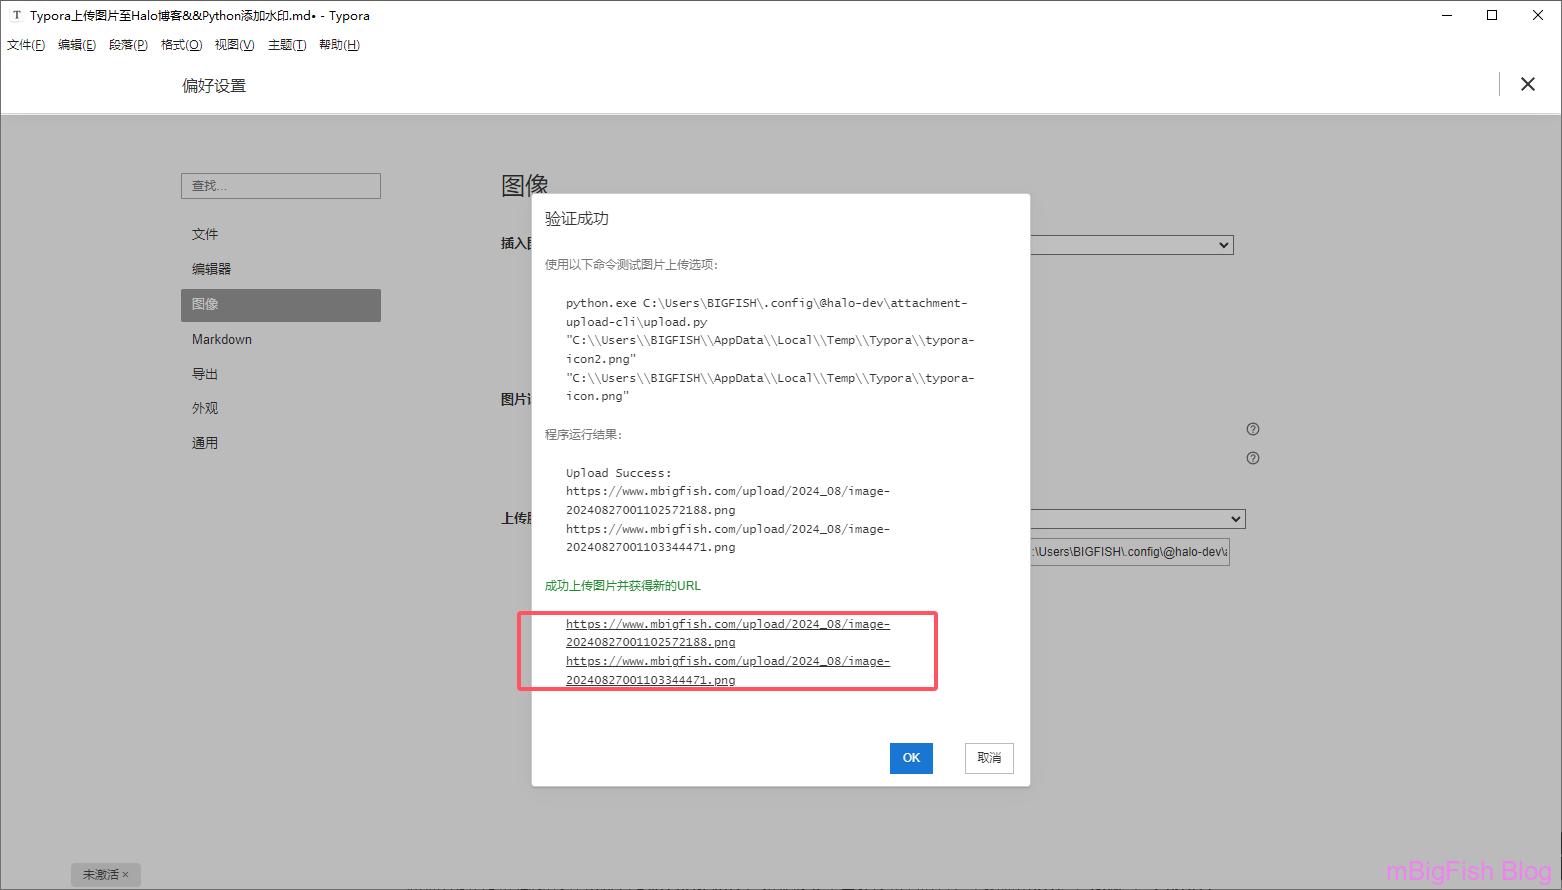The height and width of the screenshot is (890, 1562).
Task: Click the Typora app icon in title bar
Action: [x=16, y=15]
